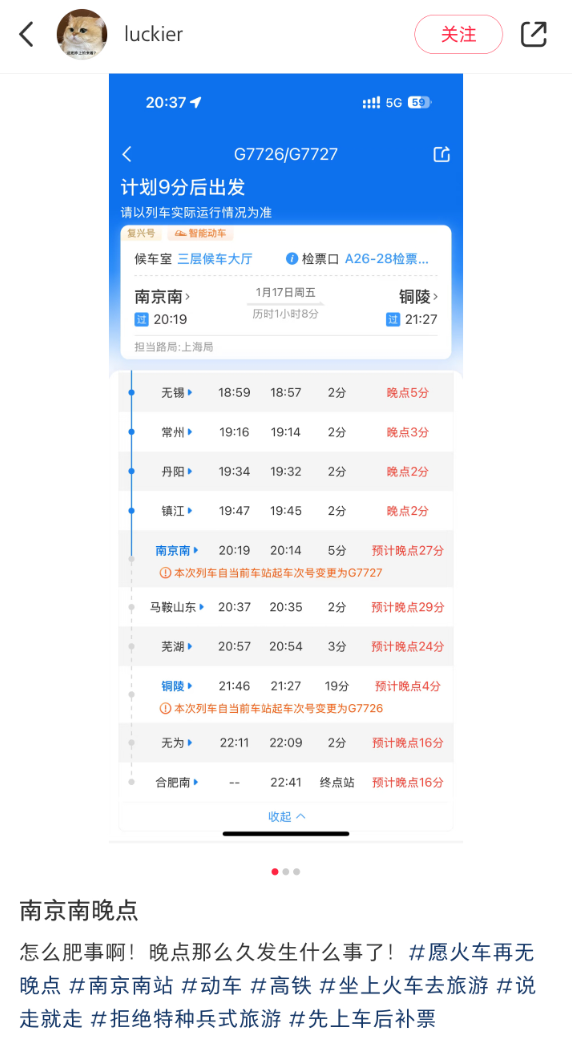The width and height of the screenshot is (572, 1047).
Task: Open 马鞍山东 station arrow in schedule
Action: coord(202,607)
